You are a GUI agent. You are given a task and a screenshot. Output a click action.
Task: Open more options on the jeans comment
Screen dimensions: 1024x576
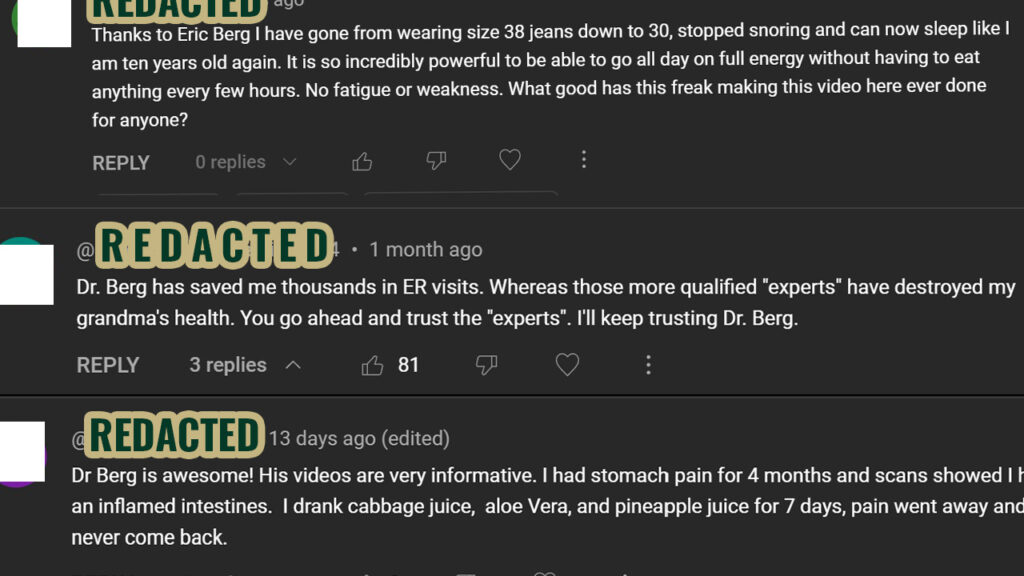coord(584,160)
